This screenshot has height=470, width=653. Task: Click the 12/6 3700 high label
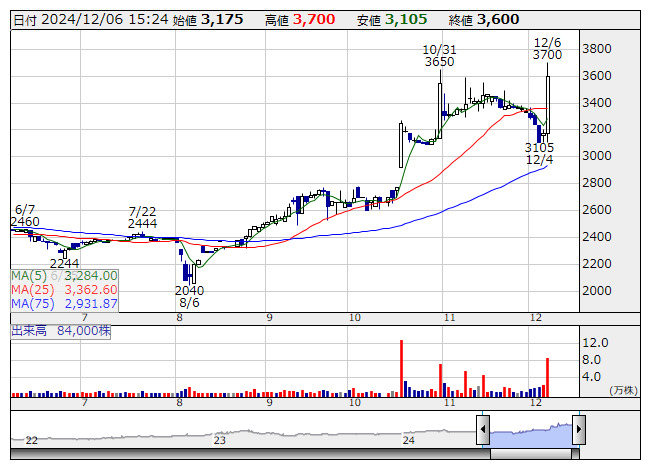pos(547,49)
